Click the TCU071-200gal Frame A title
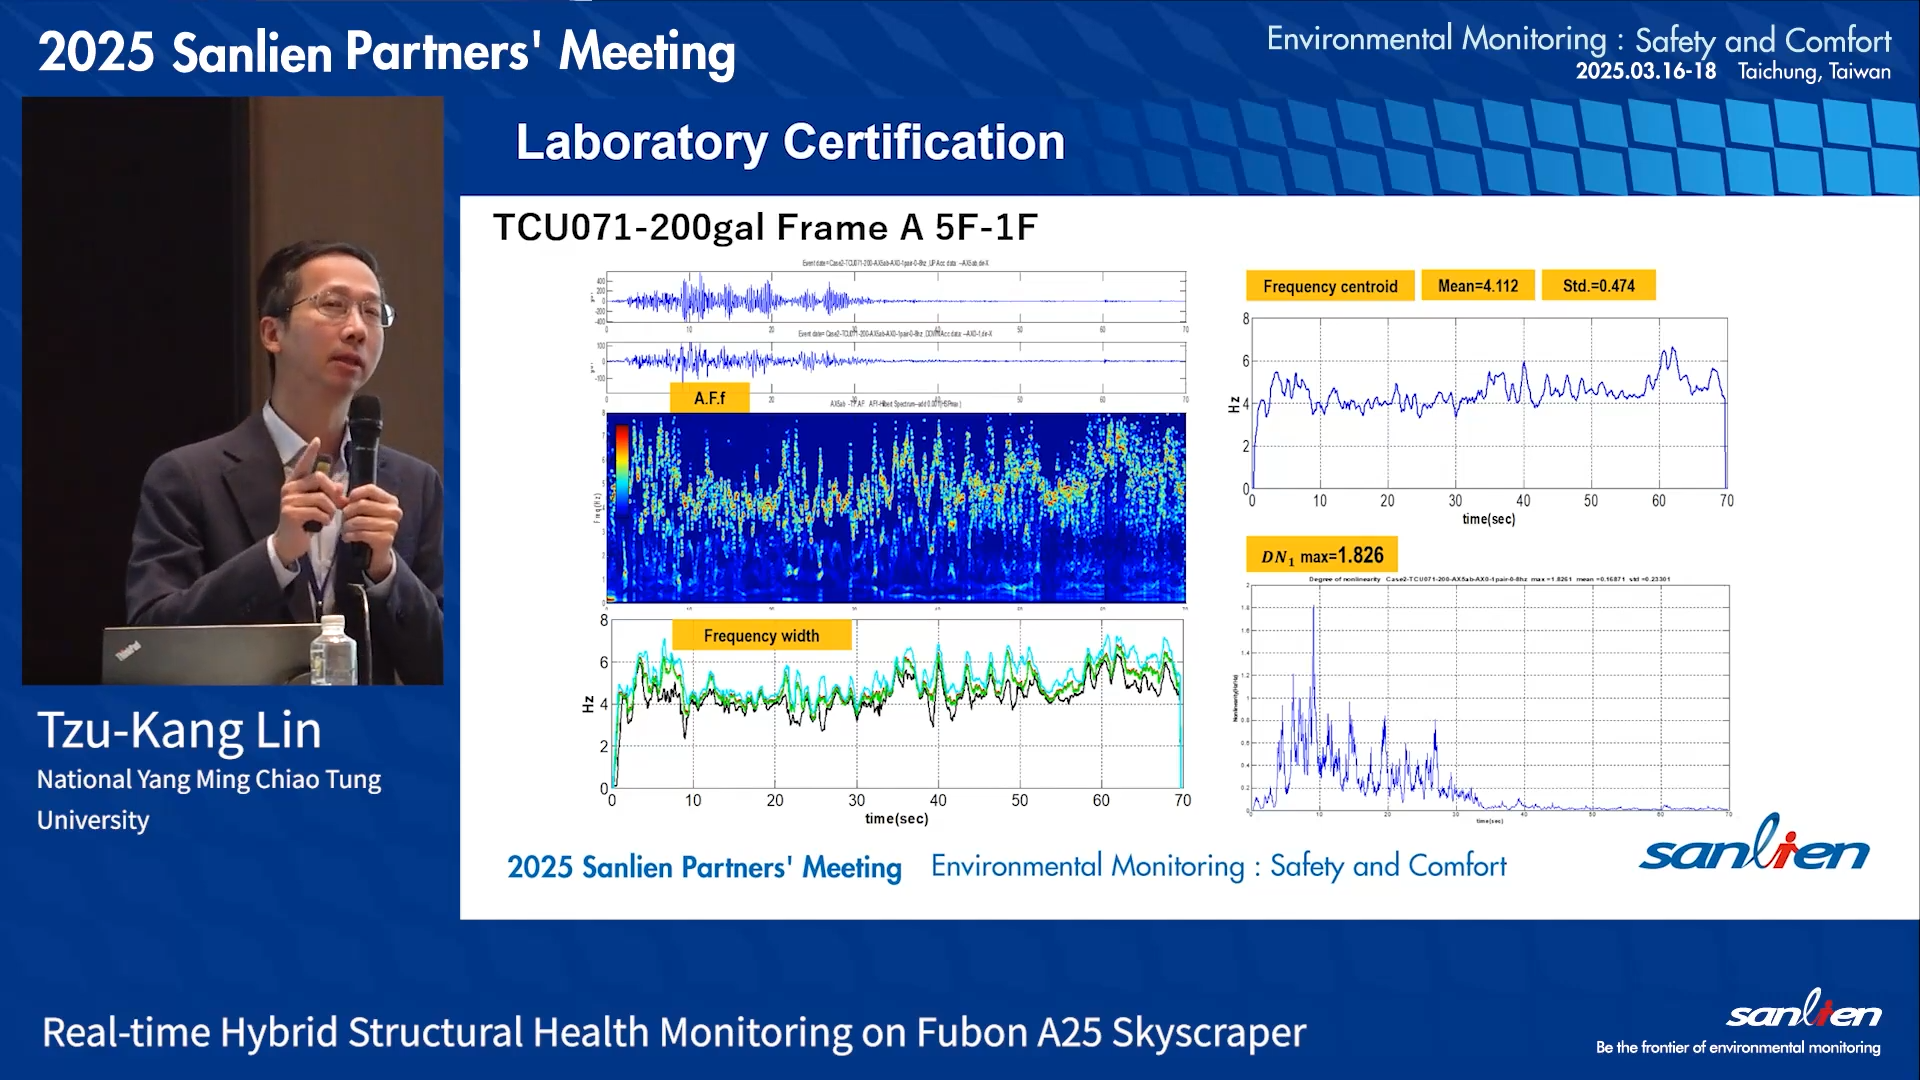 tap(765, 228)
